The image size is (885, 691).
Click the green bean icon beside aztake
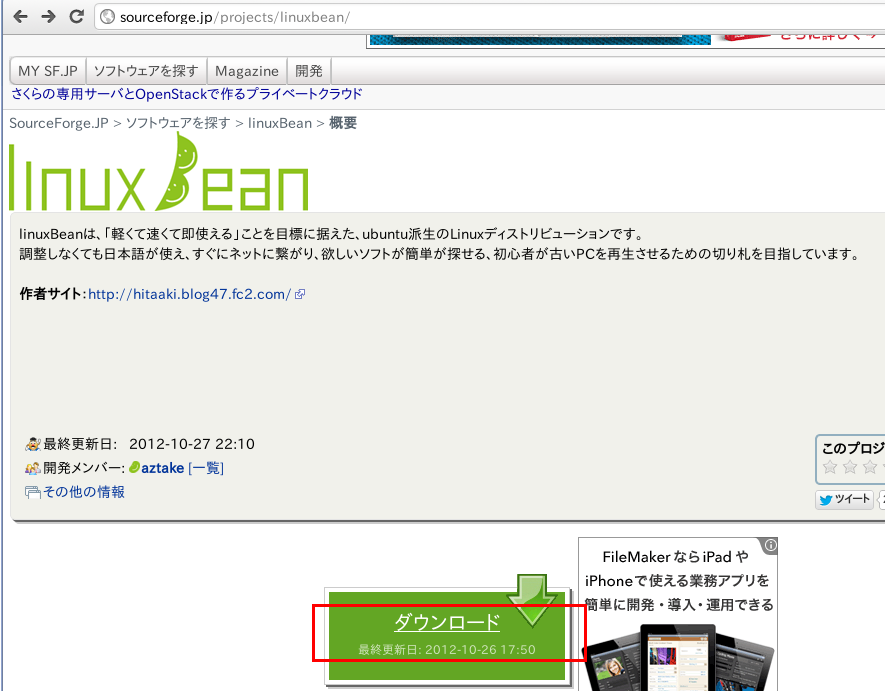[137, 468]
